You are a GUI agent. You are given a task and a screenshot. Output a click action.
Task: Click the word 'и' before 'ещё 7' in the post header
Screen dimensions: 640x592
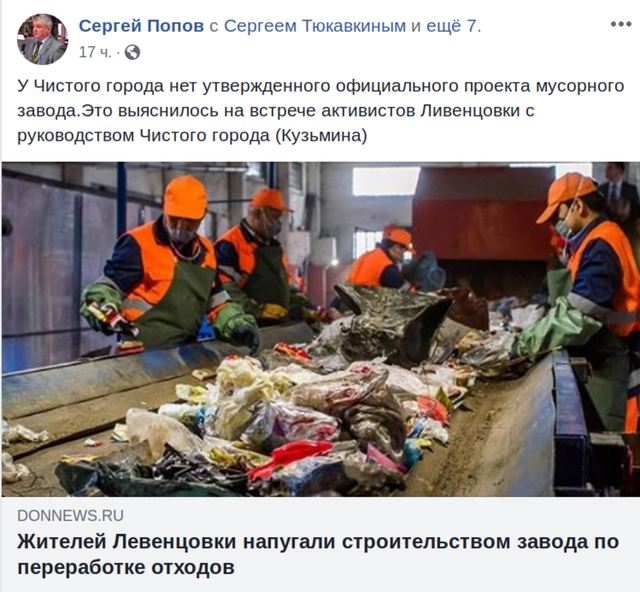(x=416, y=26)
